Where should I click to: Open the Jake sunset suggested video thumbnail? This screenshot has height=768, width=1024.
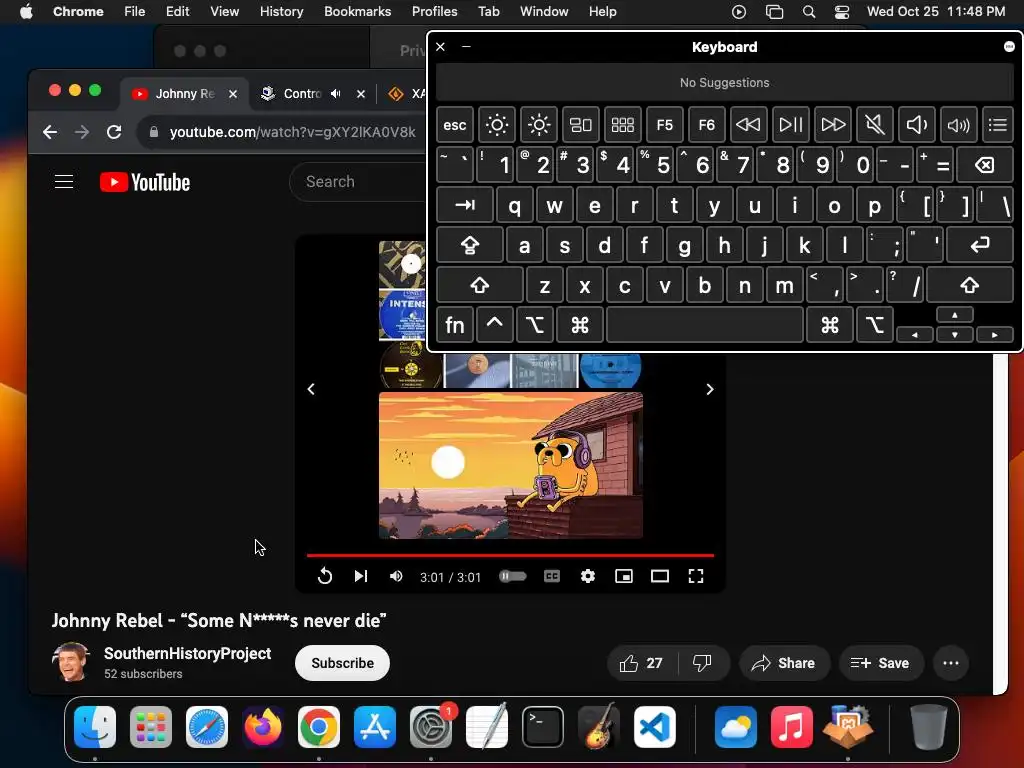[x=511, y=466]
